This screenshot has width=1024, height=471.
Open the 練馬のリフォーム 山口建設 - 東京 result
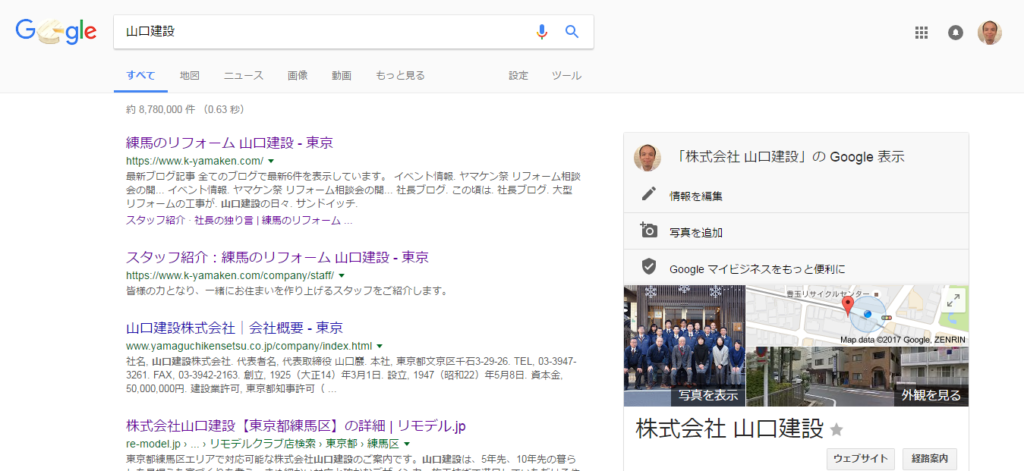point(229,142)
